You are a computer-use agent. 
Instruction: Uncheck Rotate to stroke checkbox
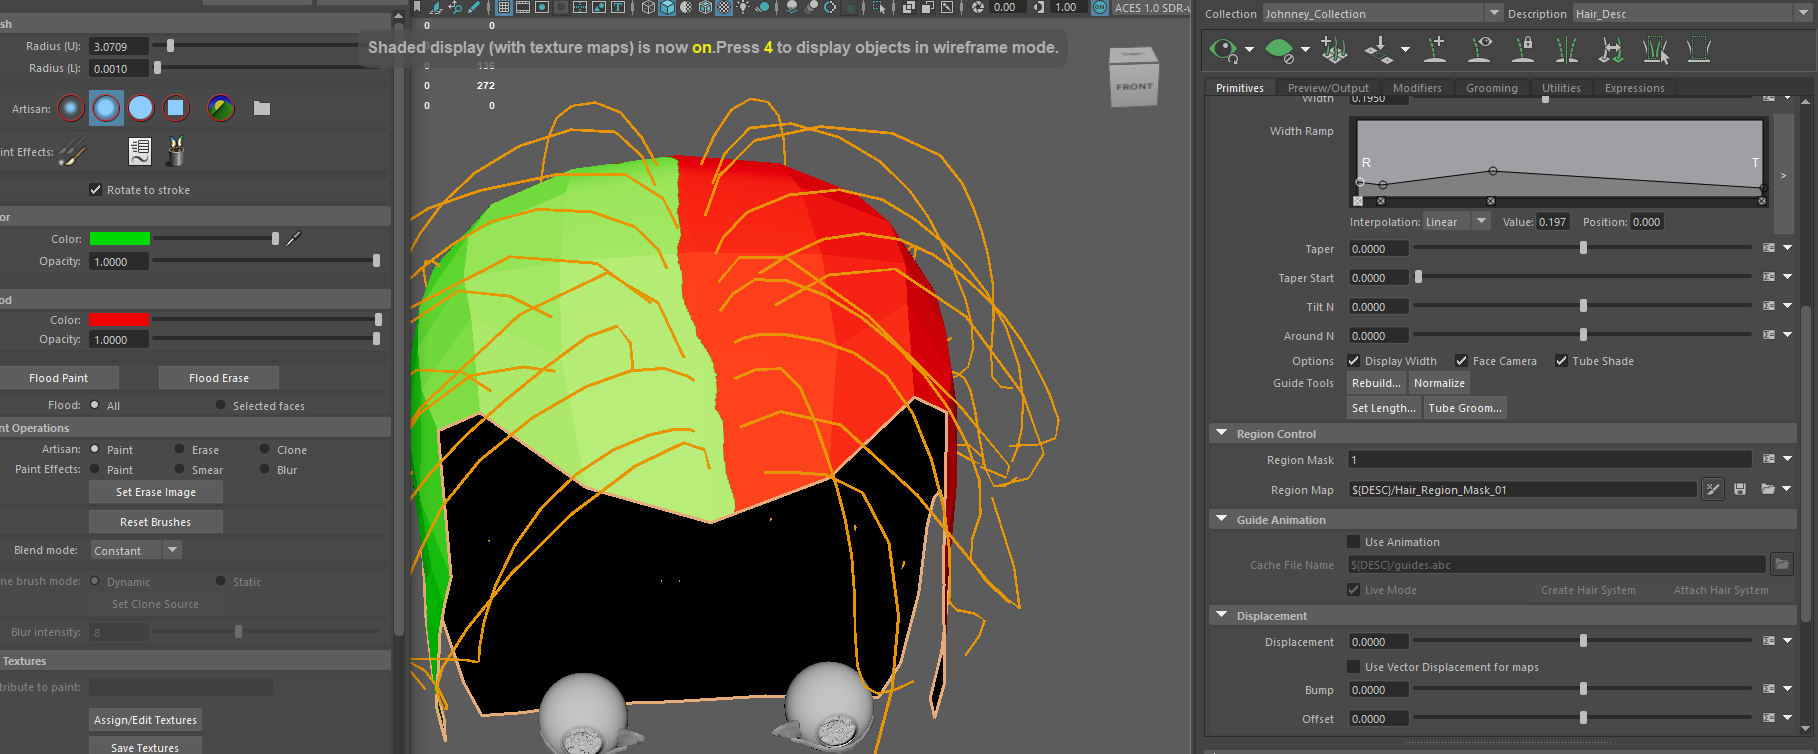[96, 190]
